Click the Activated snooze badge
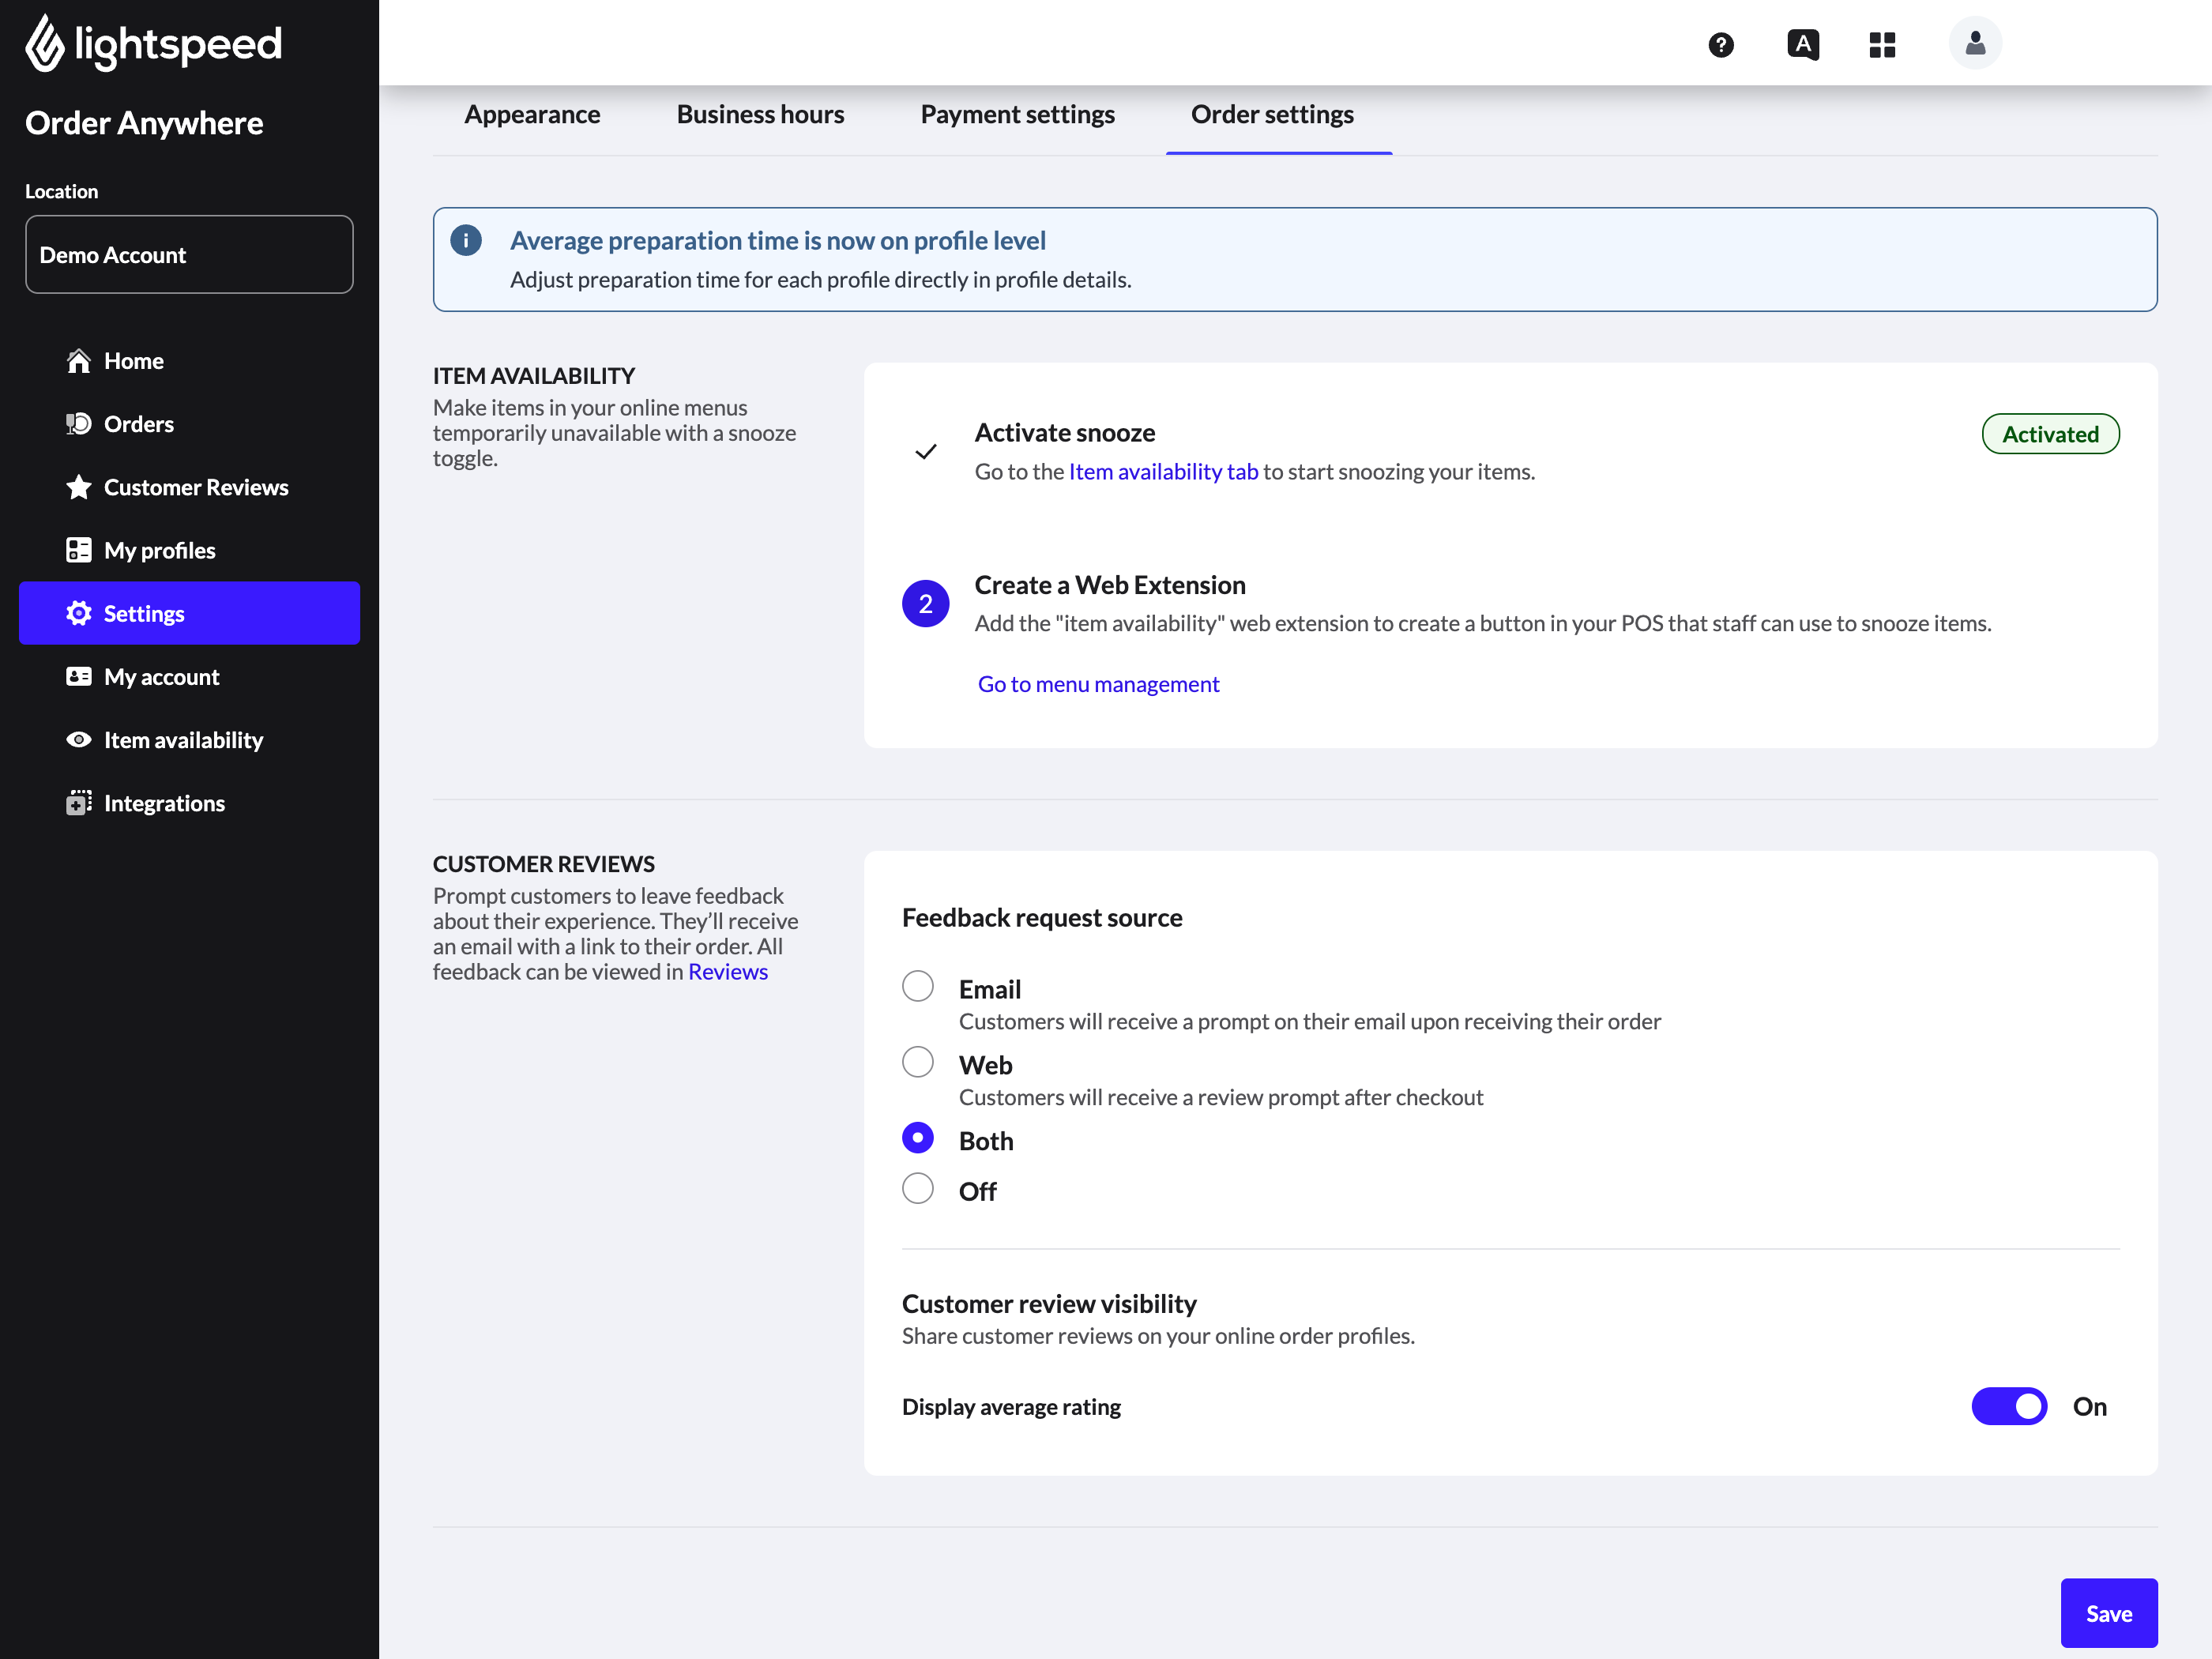This screenshot has width=2212, height=1659. [x=2050, y=434]
